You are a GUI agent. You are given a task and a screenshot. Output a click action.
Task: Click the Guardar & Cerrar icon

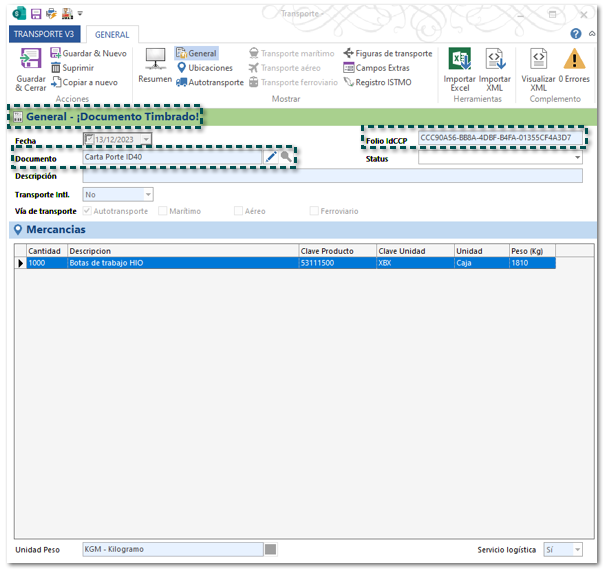pyautogui.click(x=30, y=61)
